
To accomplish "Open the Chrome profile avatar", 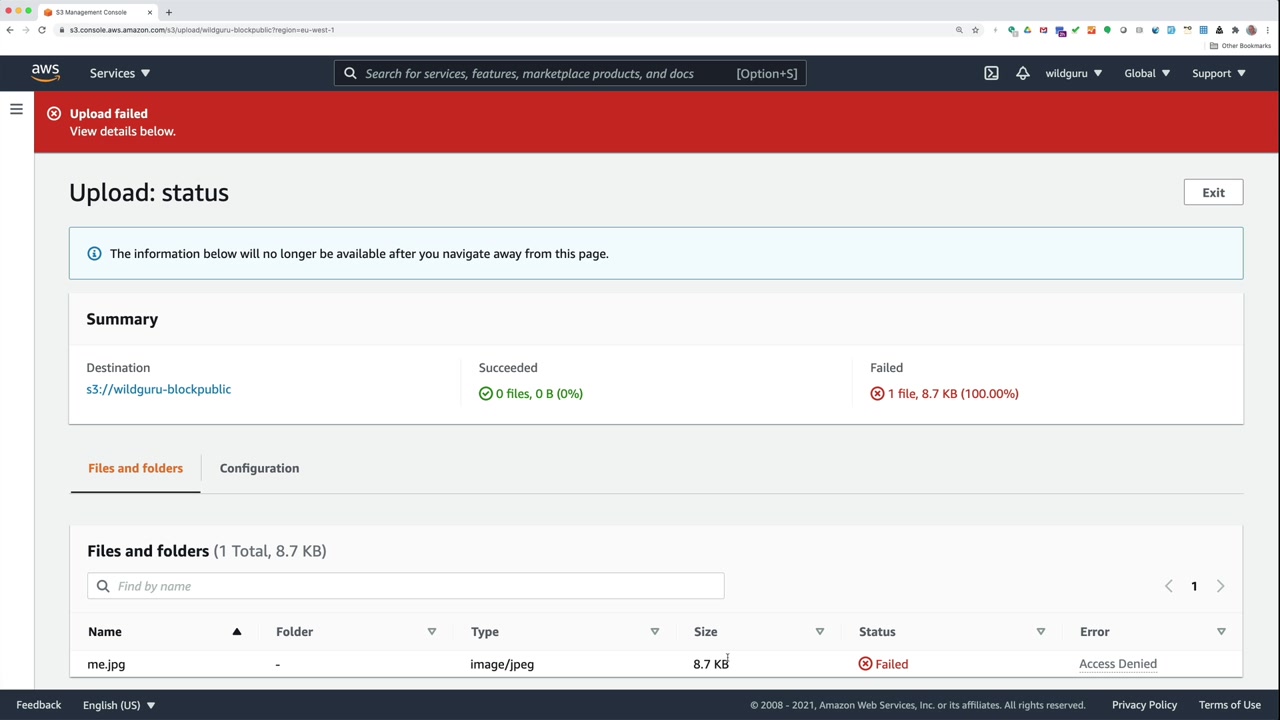I will coord(1251,30).
